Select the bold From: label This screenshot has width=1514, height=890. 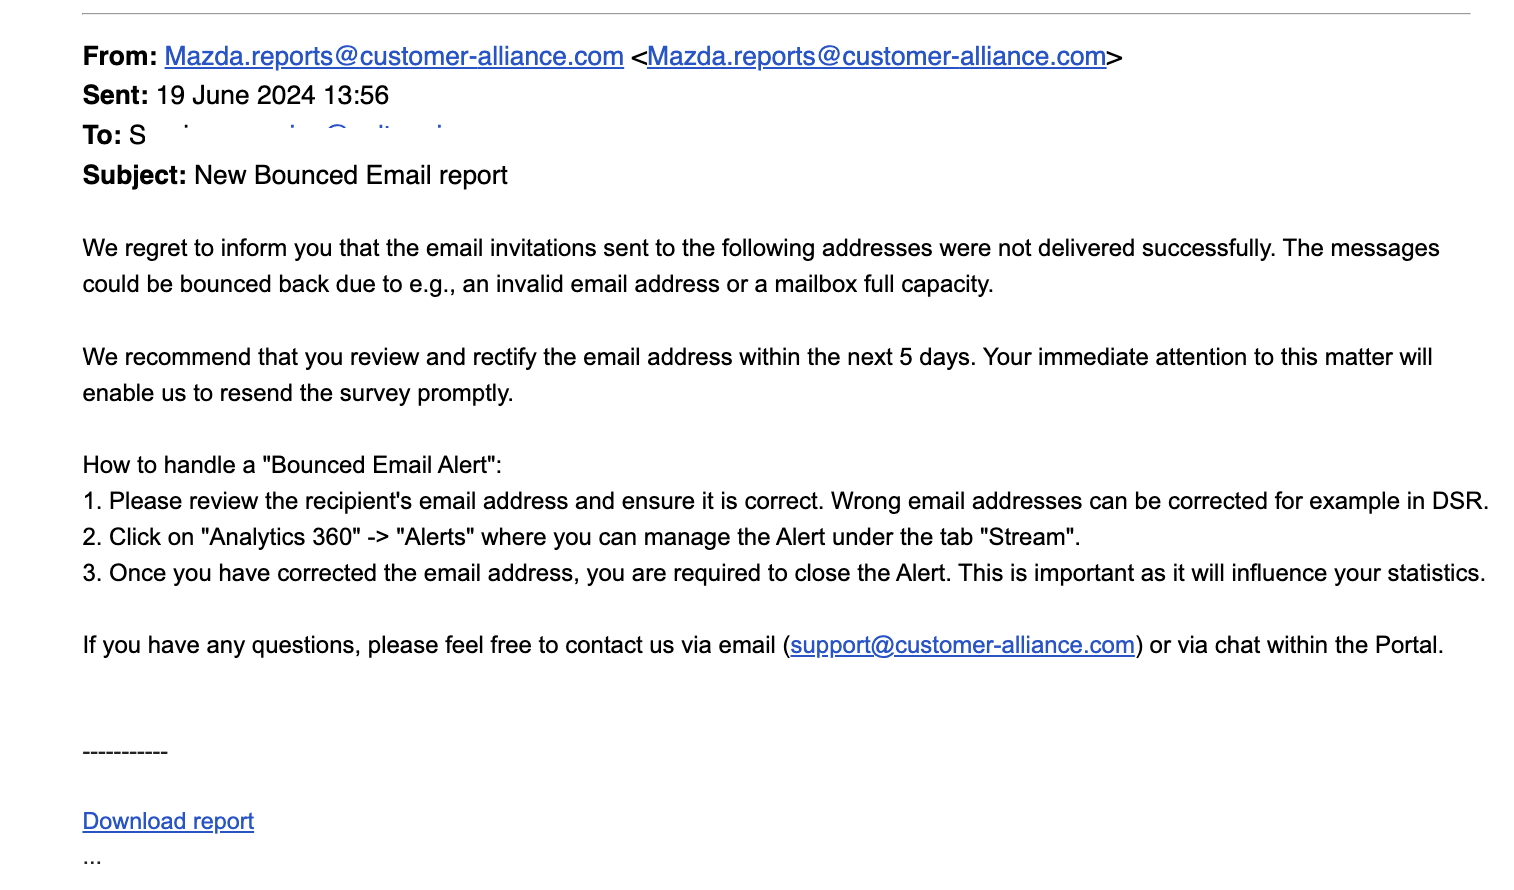click(x=120, y=56)
